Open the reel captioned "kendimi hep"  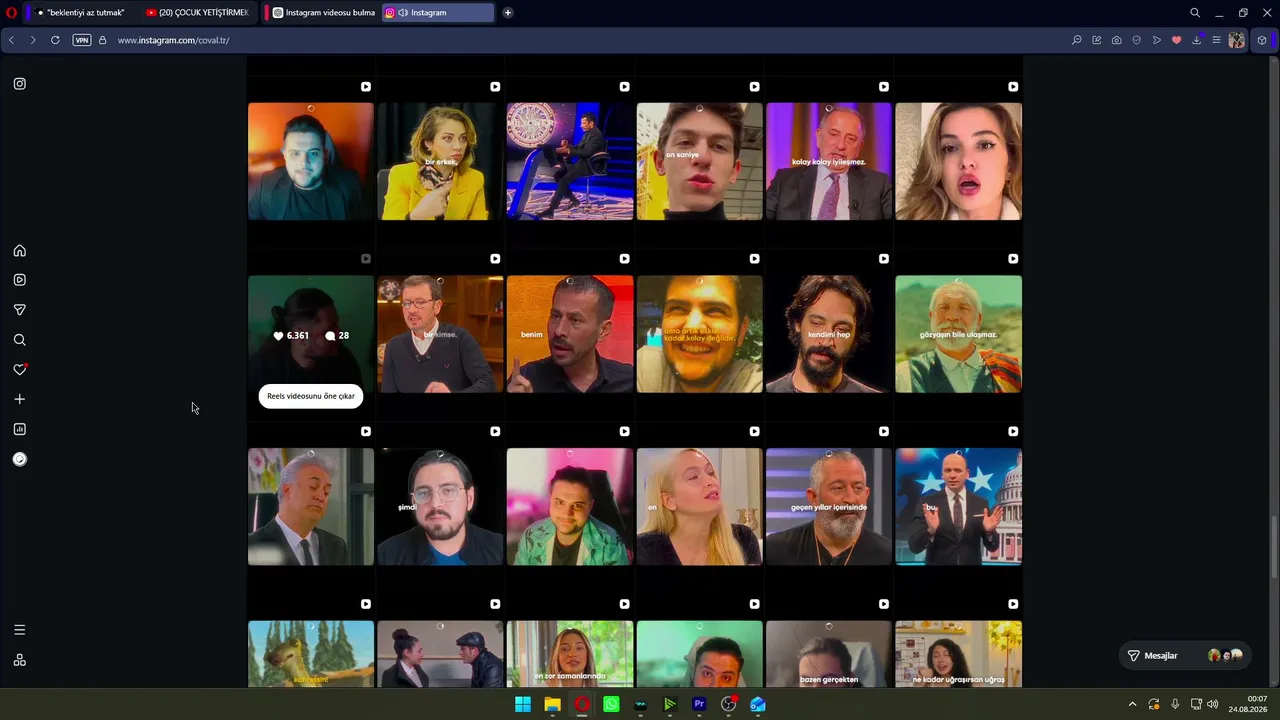(829, 334)
